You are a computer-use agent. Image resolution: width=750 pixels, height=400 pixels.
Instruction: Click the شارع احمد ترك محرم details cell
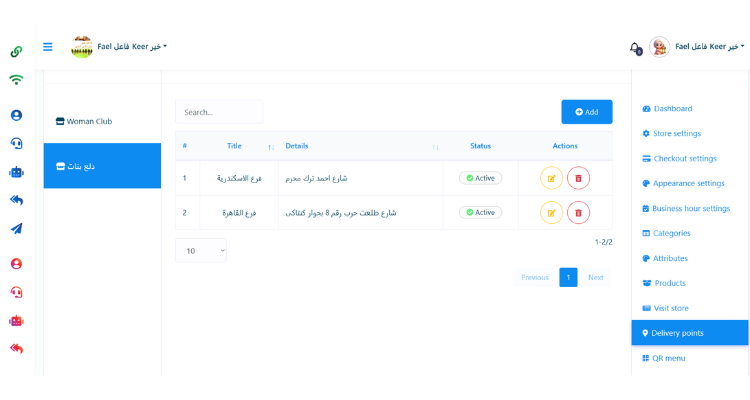pos(361,178)
